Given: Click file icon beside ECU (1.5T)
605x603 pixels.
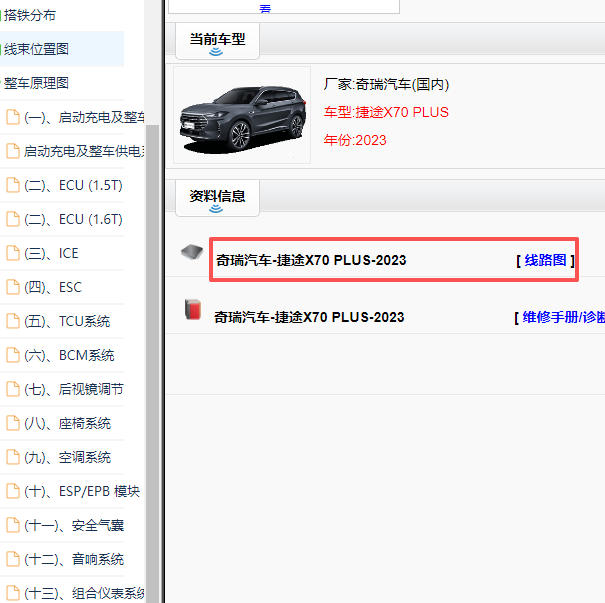Looking at the screenshot, I should coord(13,185).
